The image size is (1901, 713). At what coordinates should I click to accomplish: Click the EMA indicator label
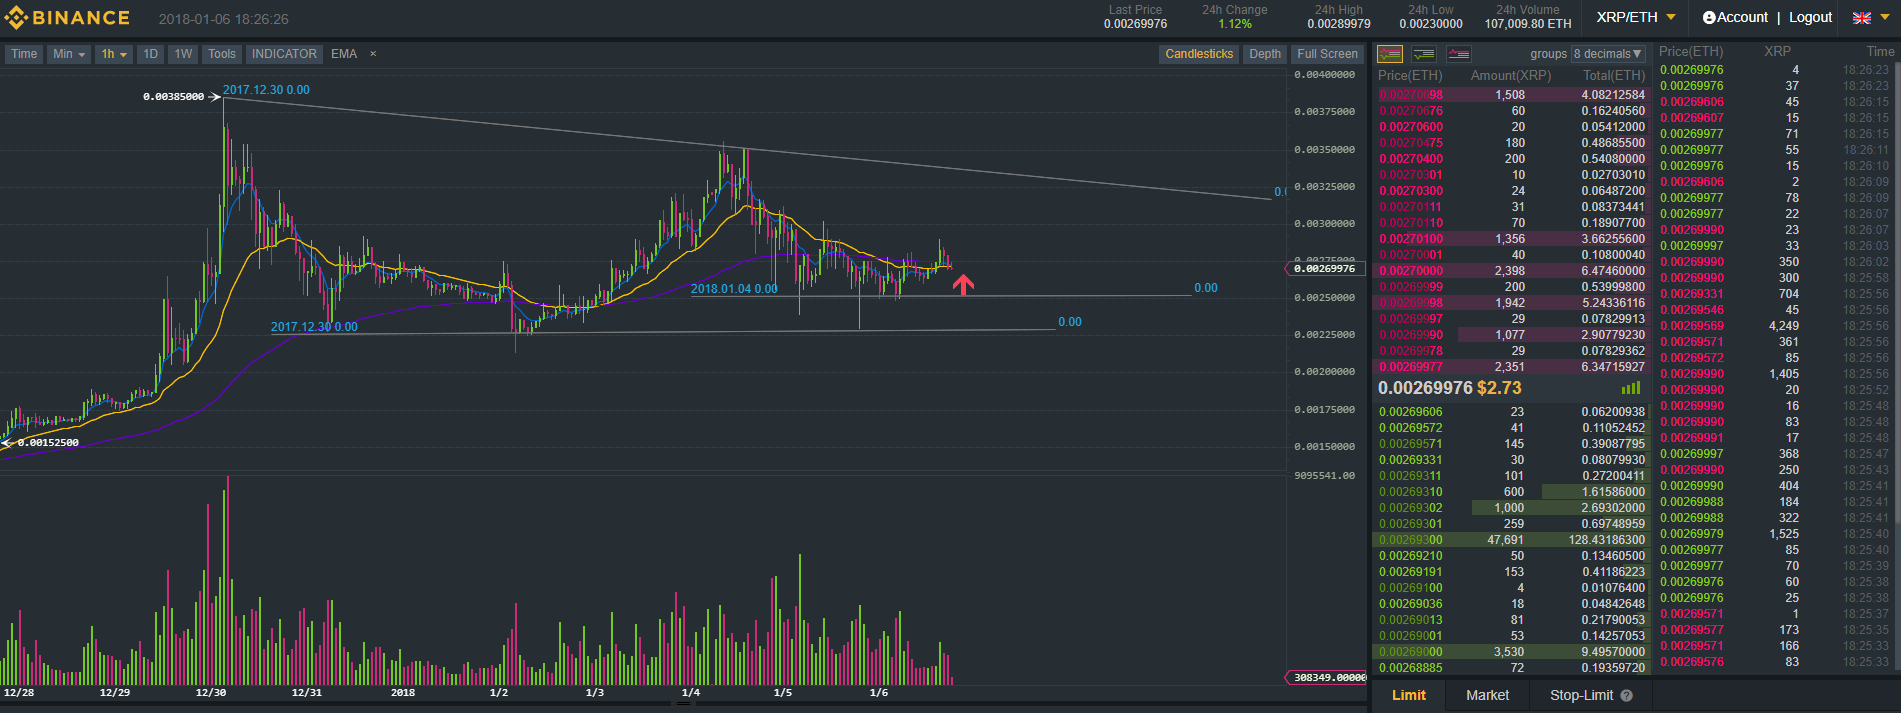coord(344,54)
